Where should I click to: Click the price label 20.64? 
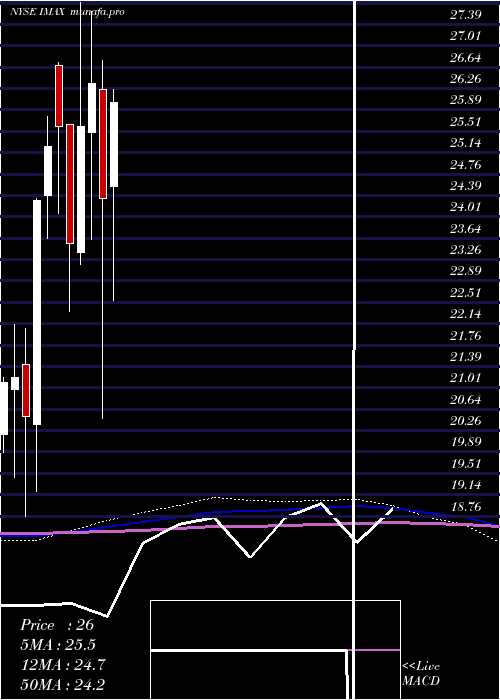point(465,399)
